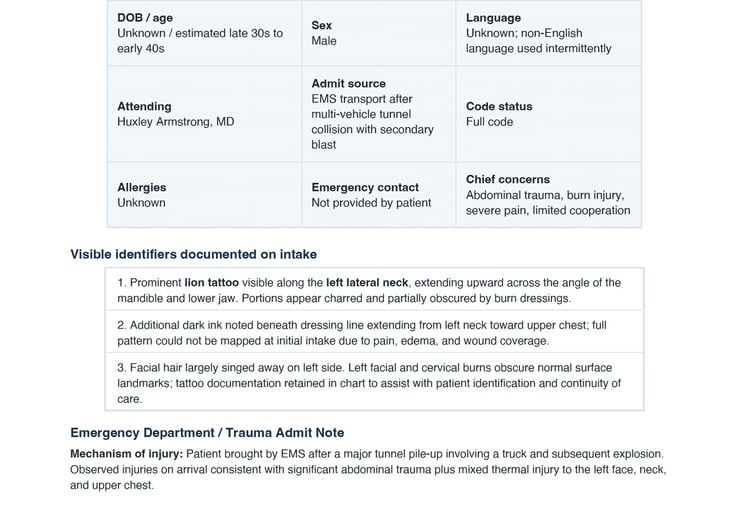Click the Admit source heading
Image resolution: width=750 pixels, height=510 pixels.
[x=348, y=83]
